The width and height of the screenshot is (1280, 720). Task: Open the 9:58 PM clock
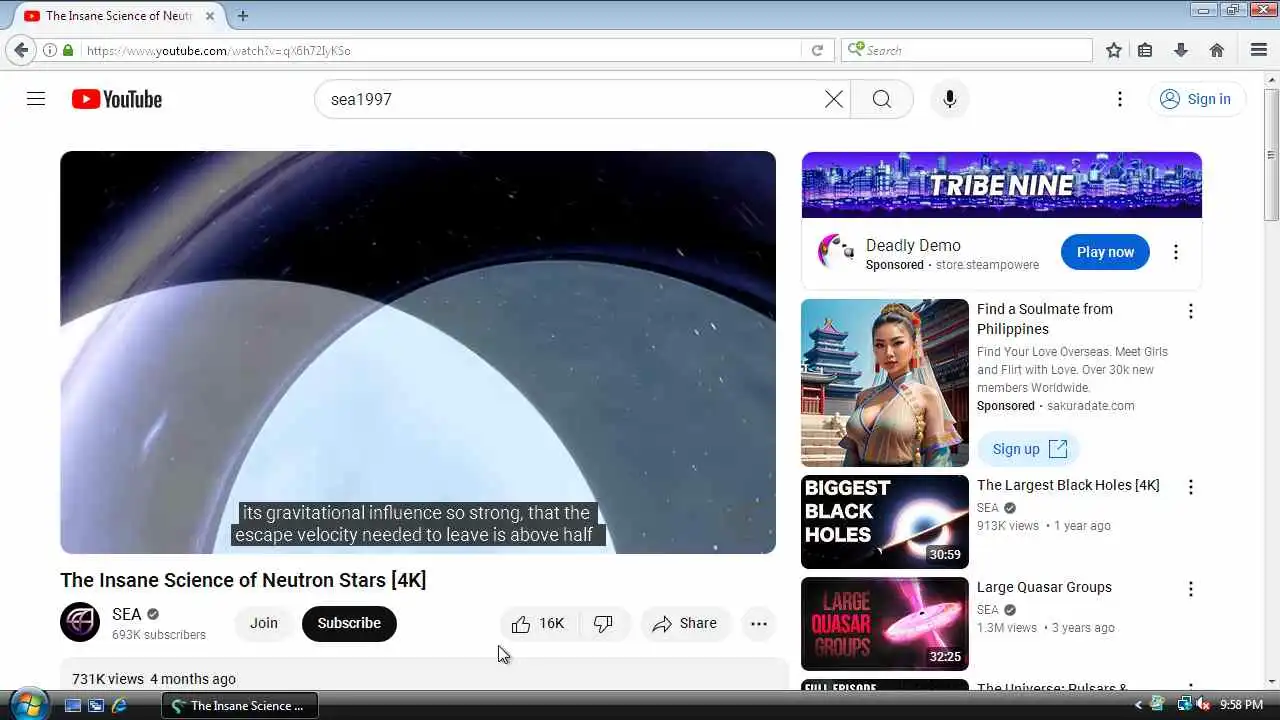click(1241, 705)
